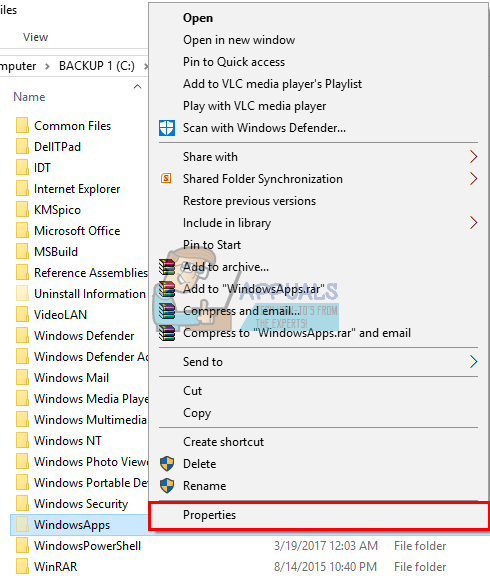The height and width of the screenshot is (576, 490).
Task: Click the UAC shield icon beside Rename
Action: coord(167,486)
